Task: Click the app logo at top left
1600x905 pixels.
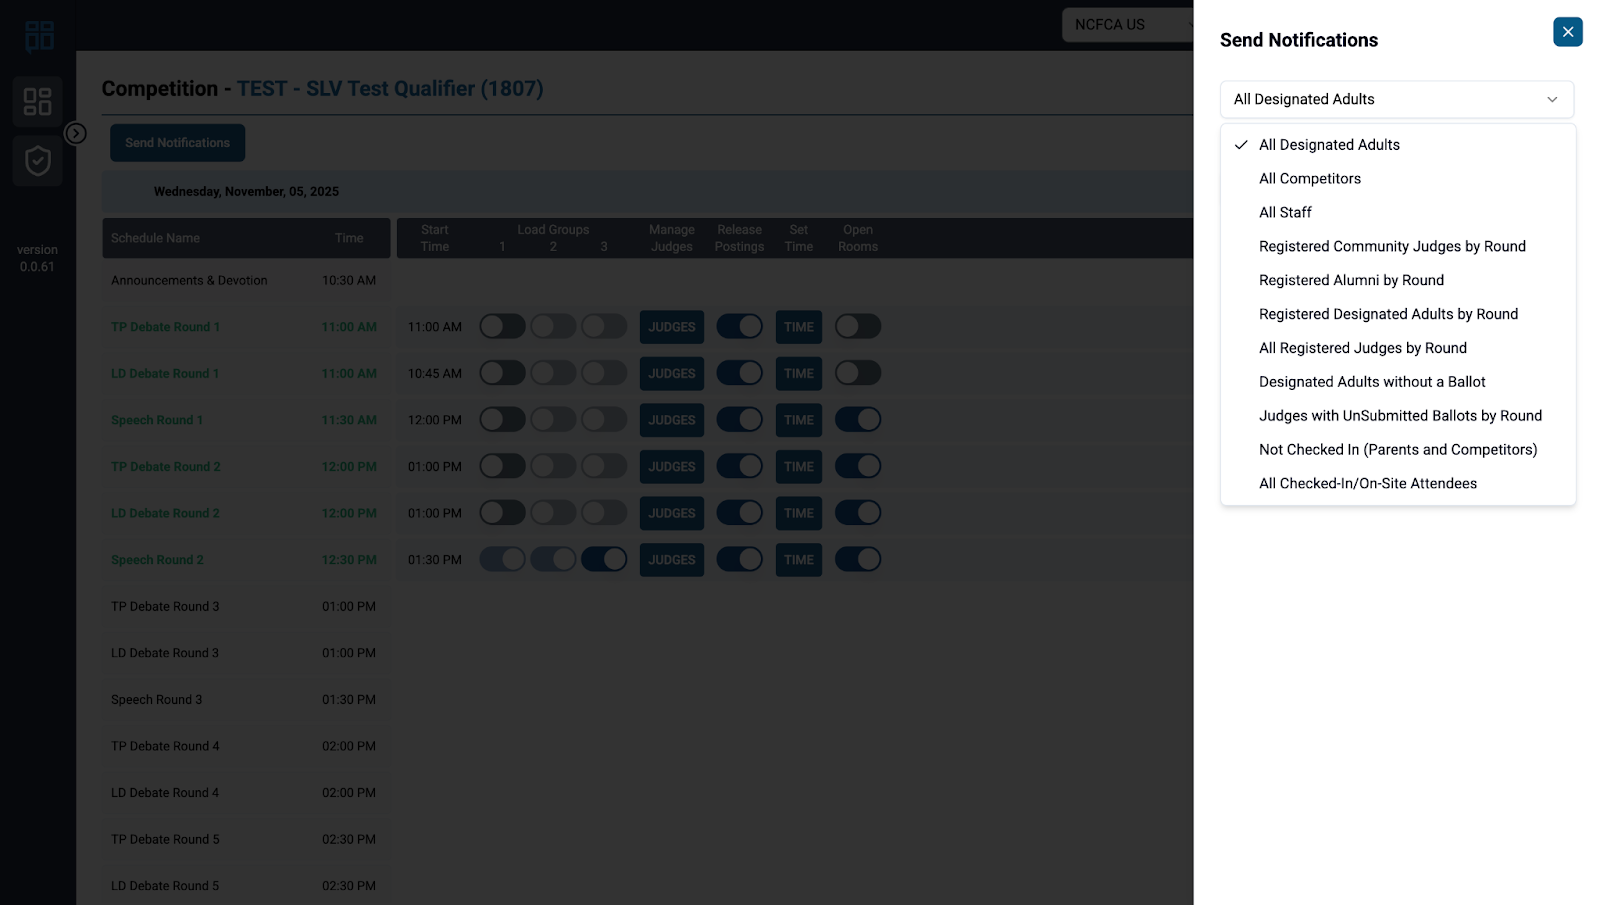Action: [39, 37]
